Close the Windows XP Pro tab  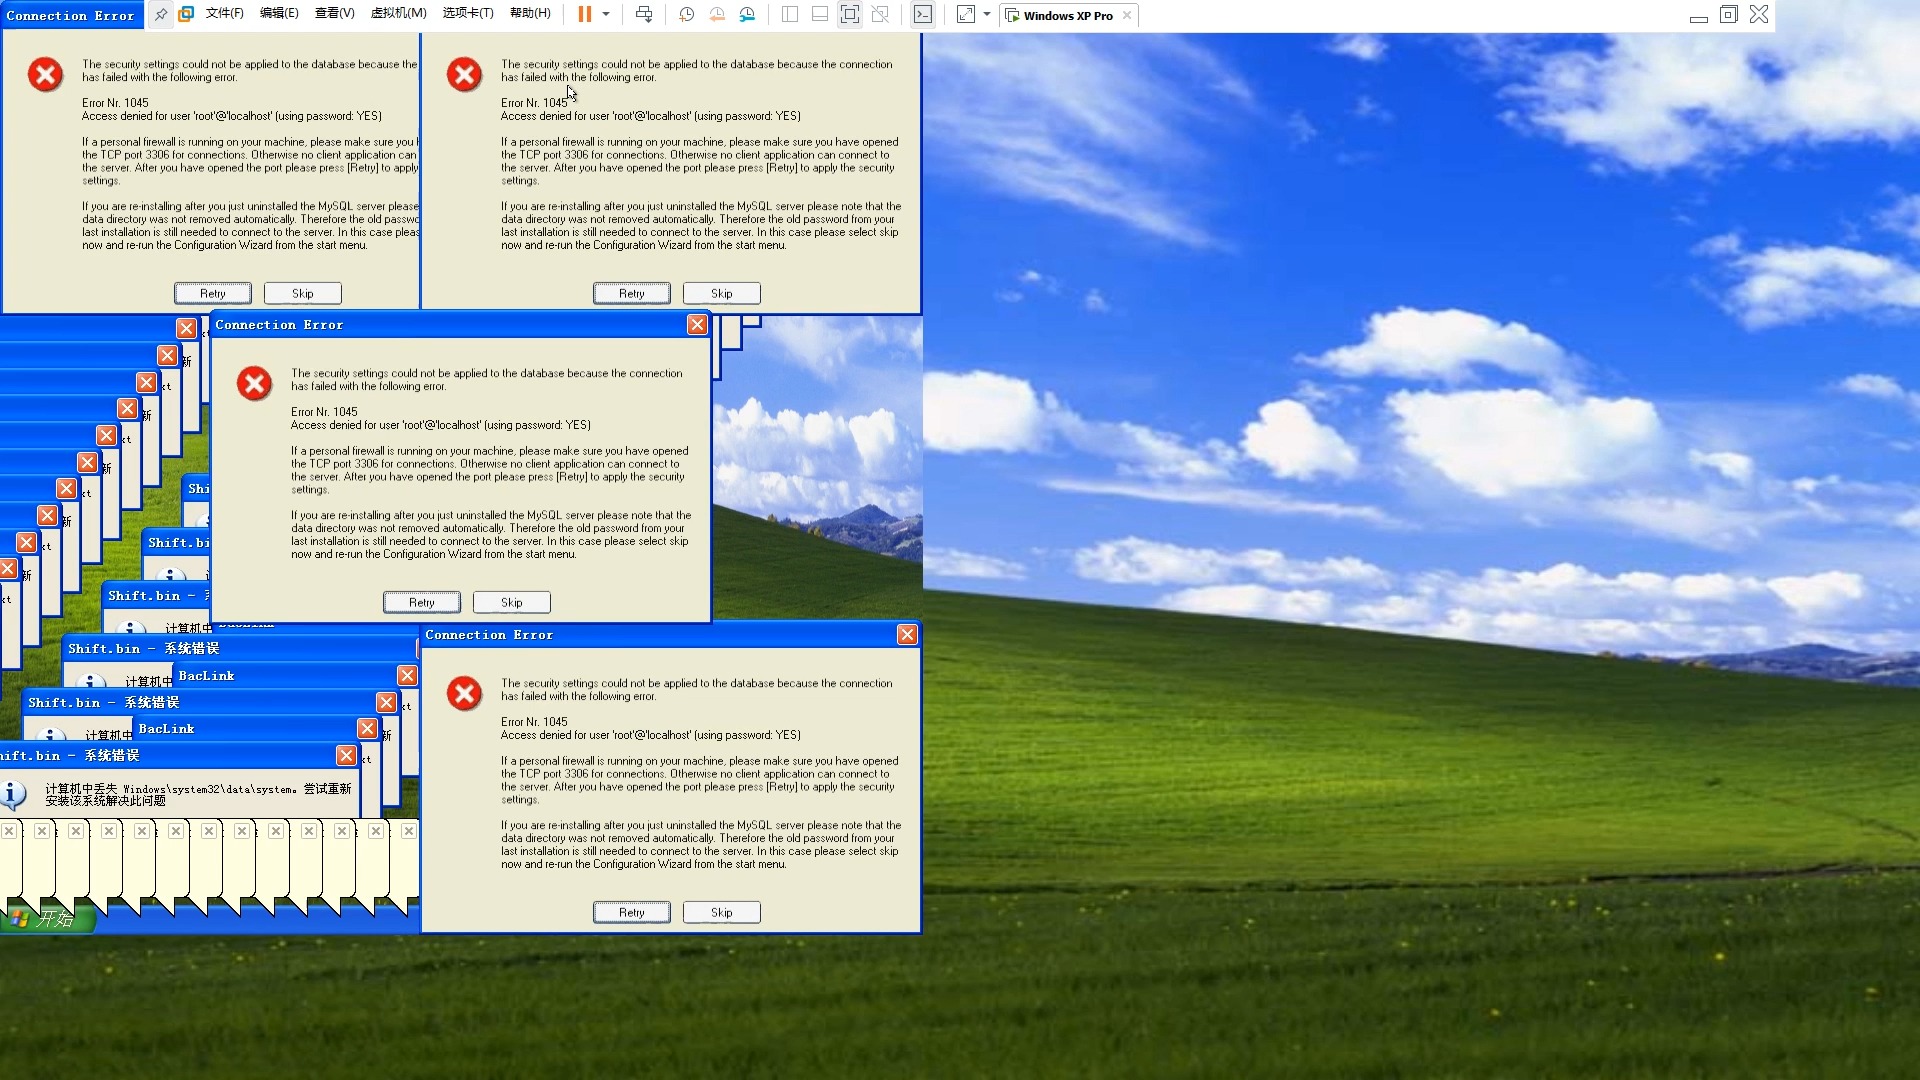[x=1127, y=15]
